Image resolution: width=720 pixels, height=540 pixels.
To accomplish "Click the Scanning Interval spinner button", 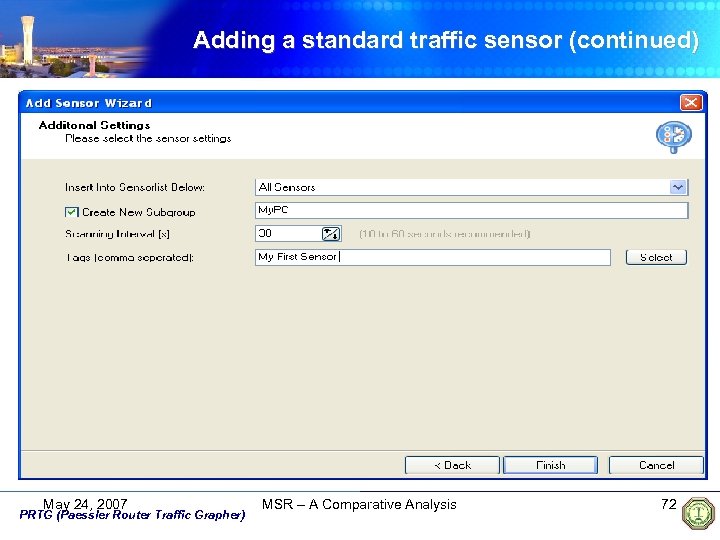I will [331, 234].
